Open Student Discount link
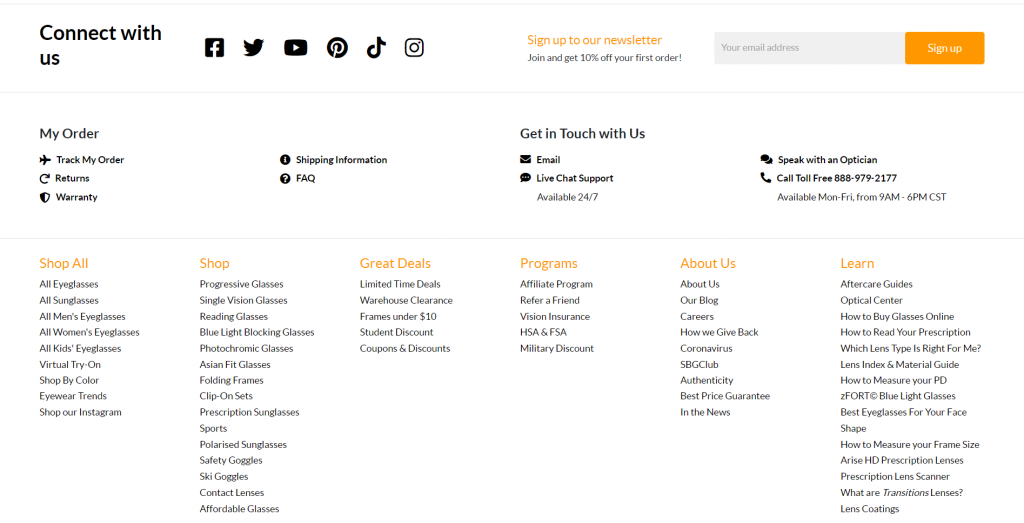Image resolution: width=1024 pixels, height=523 pixels. tap(396, 332)
